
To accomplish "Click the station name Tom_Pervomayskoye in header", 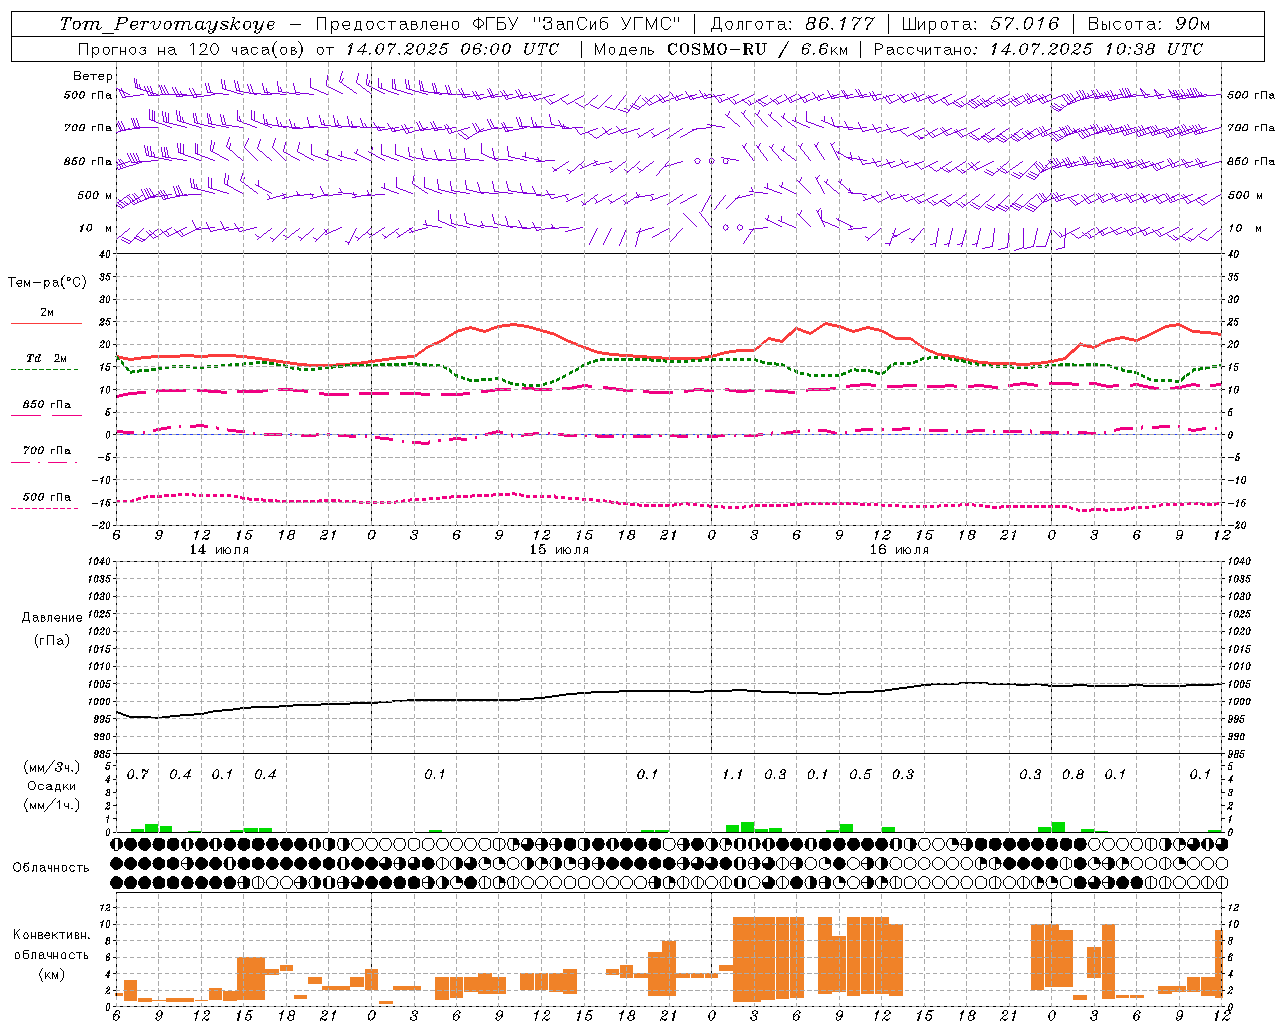I will [x=167, y=24].
